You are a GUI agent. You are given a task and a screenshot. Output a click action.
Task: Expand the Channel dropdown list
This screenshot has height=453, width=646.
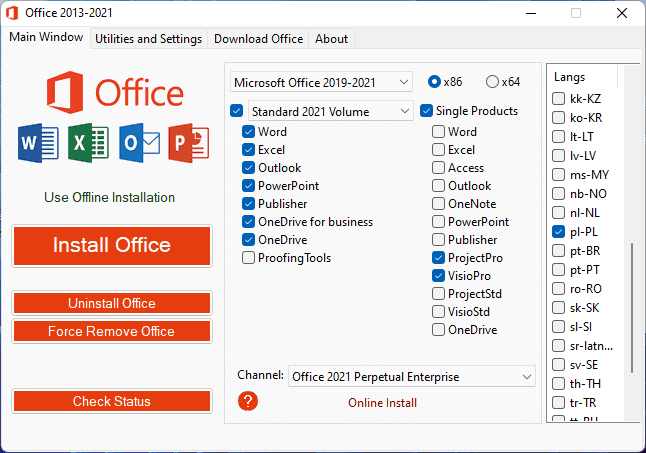point(412,376)
